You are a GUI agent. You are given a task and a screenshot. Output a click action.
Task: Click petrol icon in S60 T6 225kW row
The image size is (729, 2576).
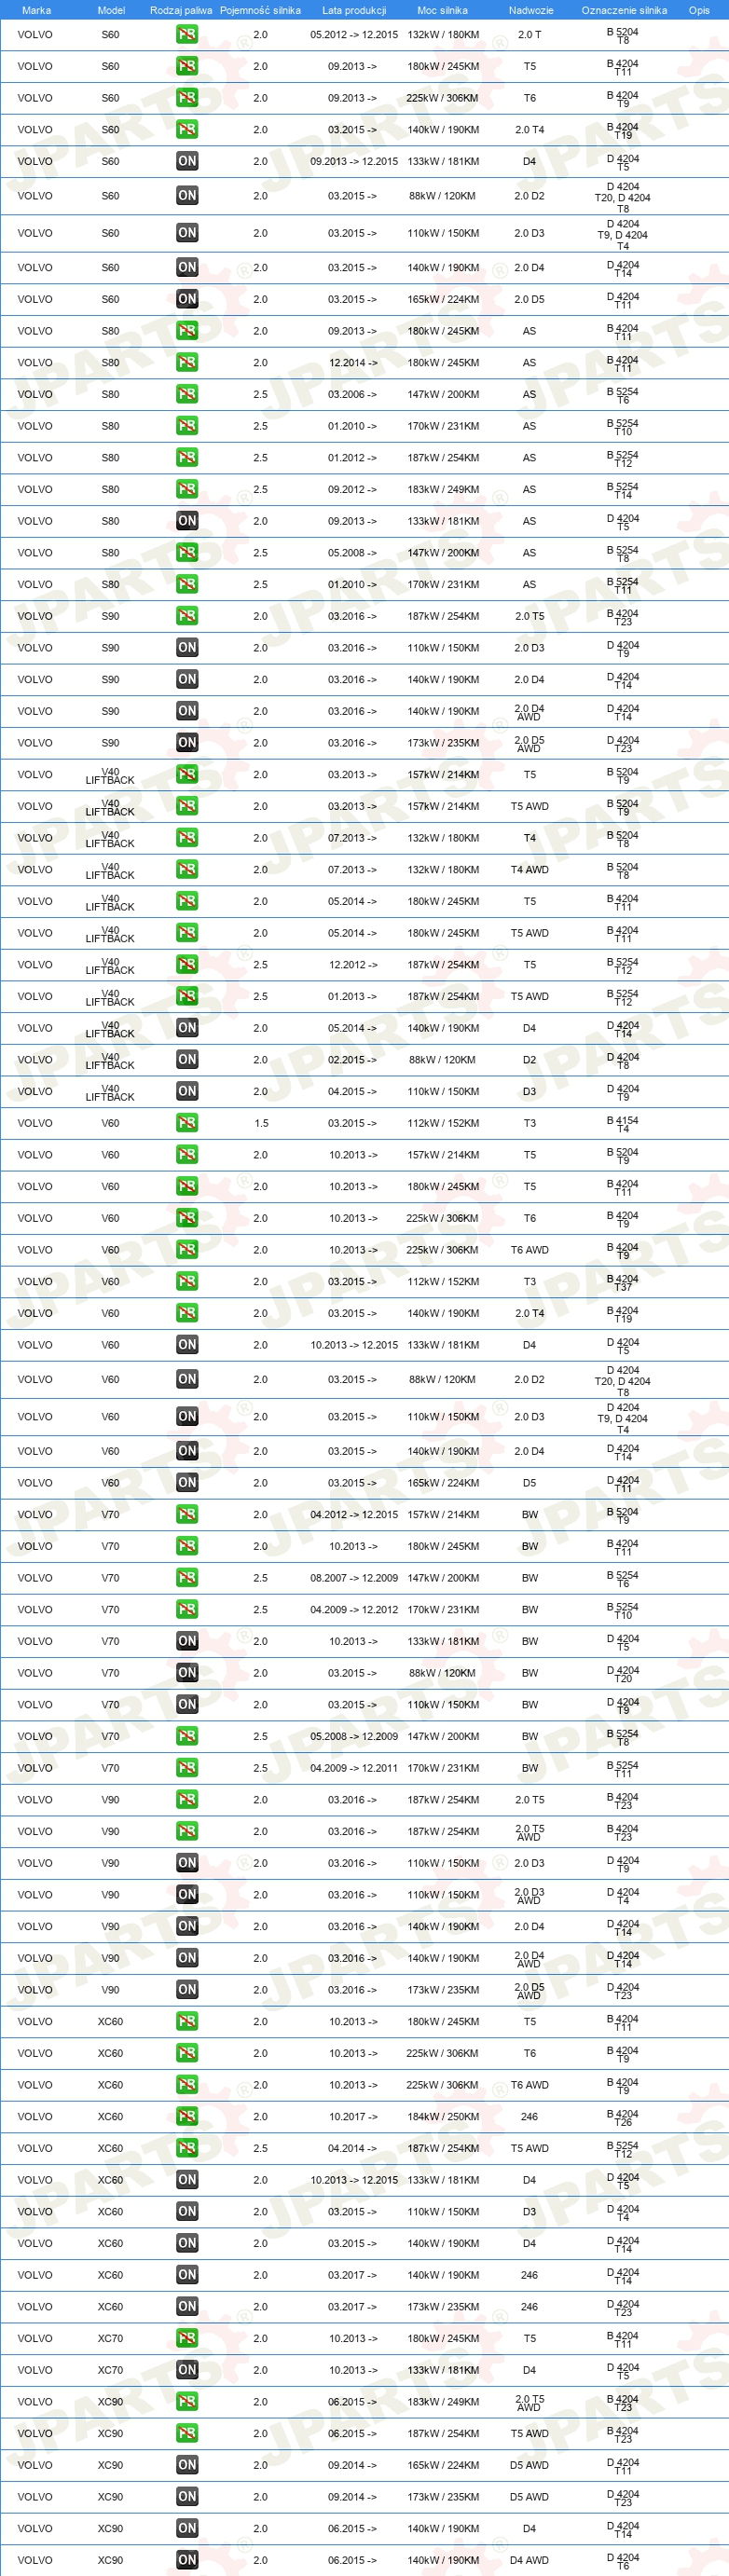pyautogui.click(x=187, y=98)
